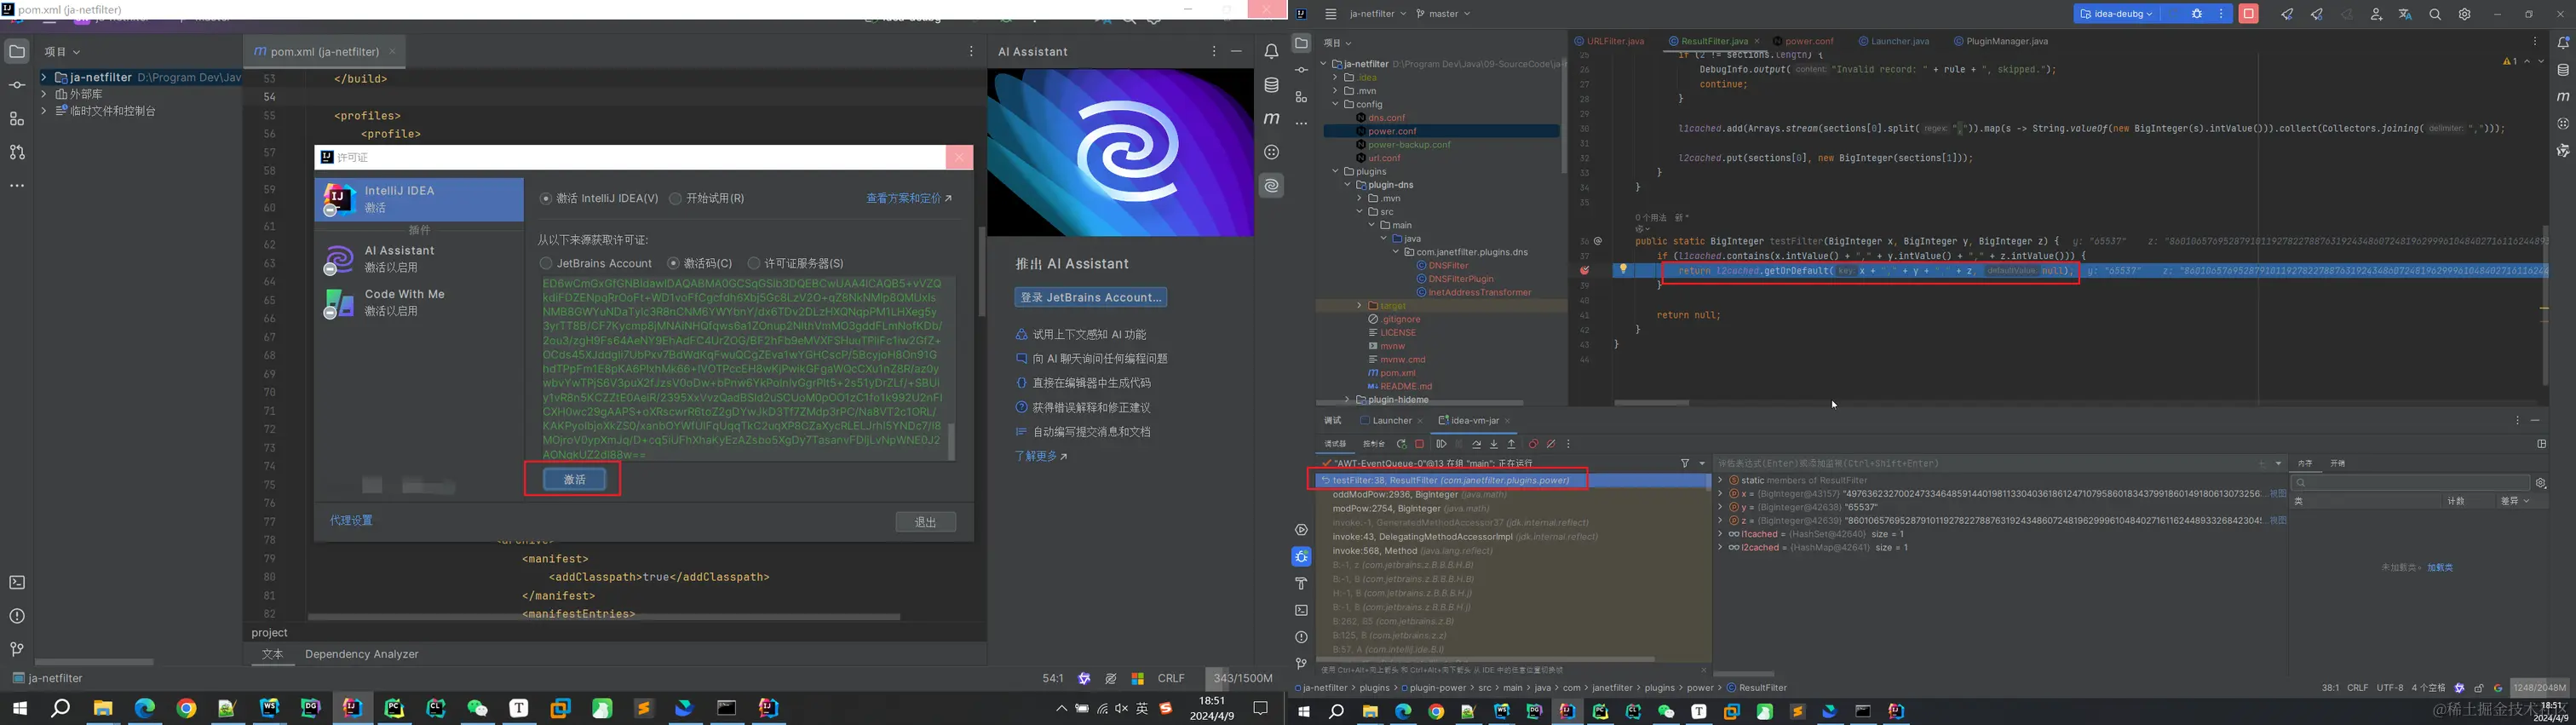Image resolution: width=2576 pixels, height=725 pixels.
Task: Switch to '控制台' console tab in debugger
Action: coord(1375,444)
